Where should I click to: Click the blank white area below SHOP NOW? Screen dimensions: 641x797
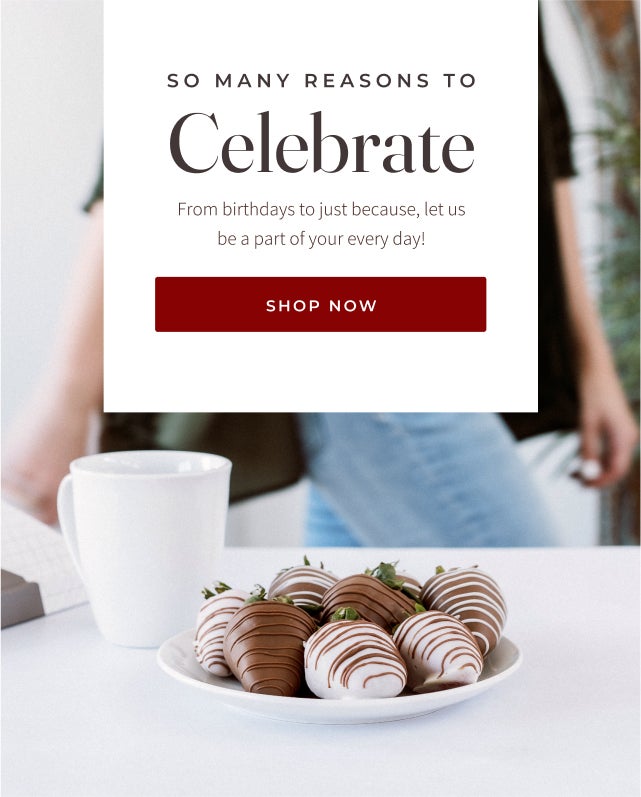click(320, 372)
